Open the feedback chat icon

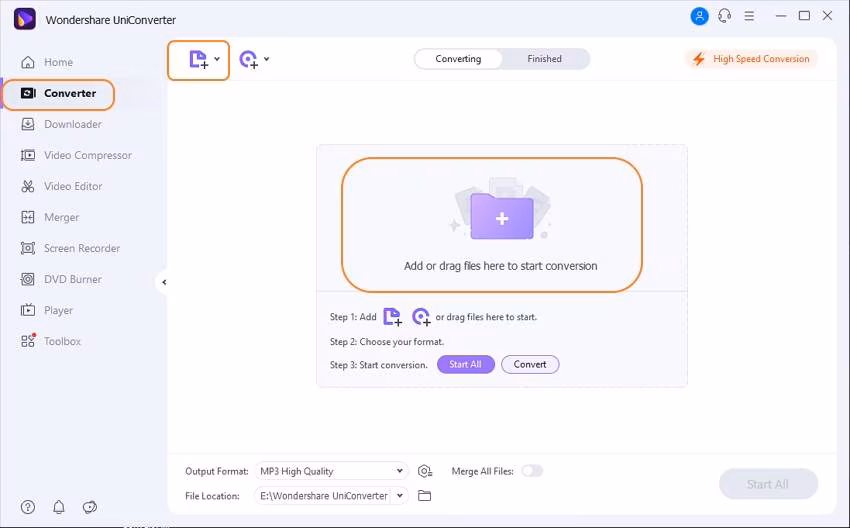coord(89,507)
